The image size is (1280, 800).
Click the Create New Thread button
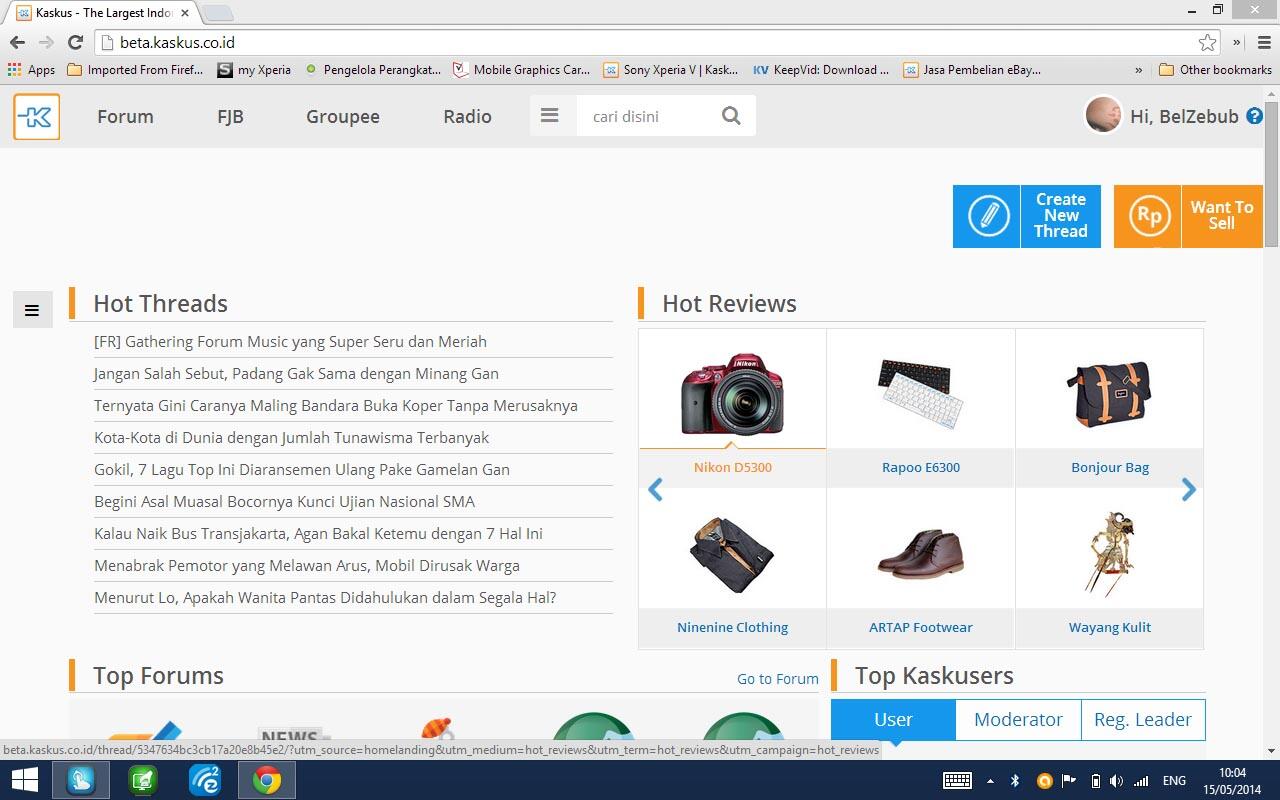[x=1027, y=216]
